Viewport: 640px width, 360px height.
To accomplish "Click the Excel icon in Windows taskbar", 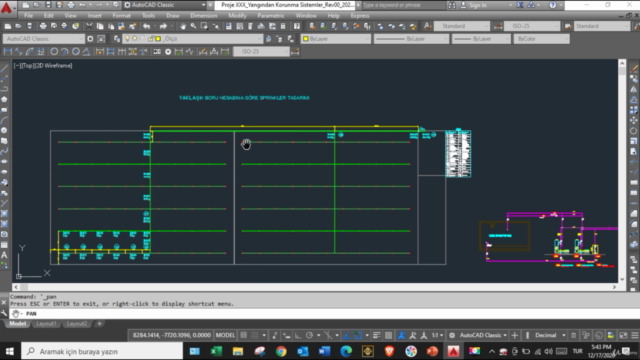I will pos(216,351).
